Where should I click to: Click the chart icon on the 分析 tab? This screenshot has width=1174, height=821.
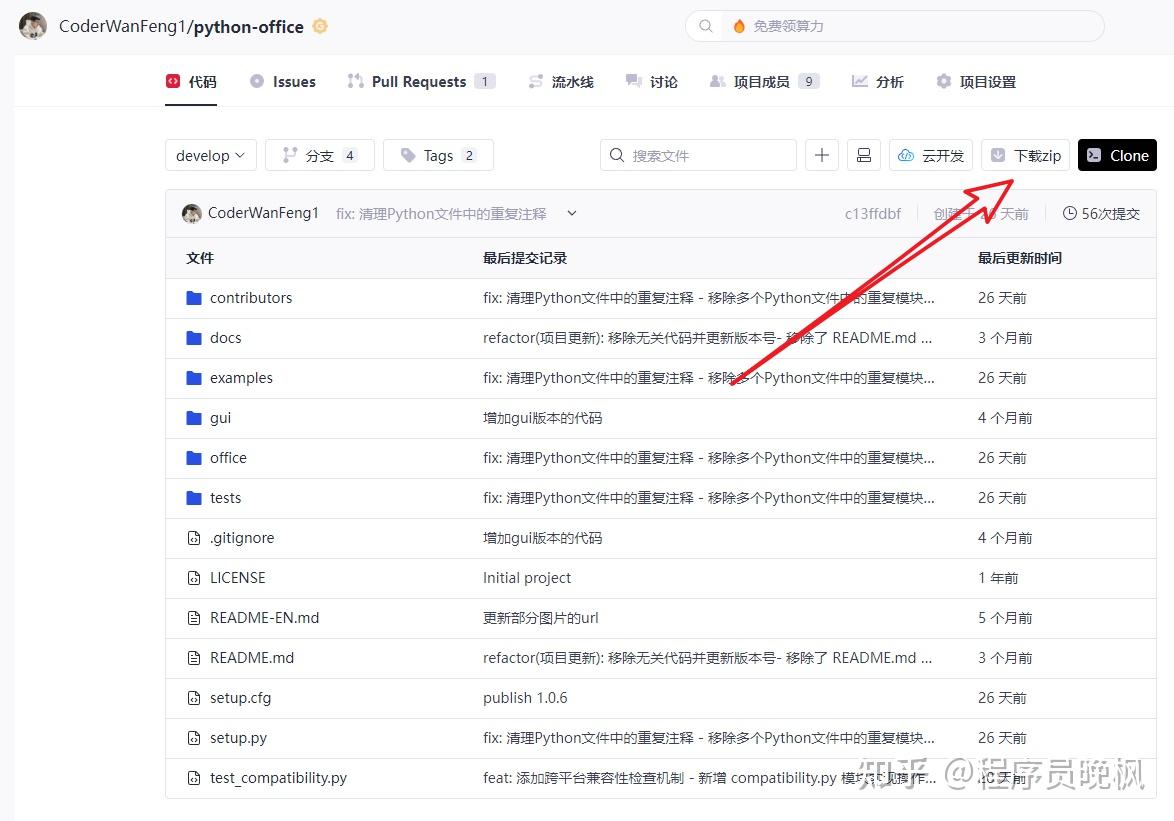point(859,81)
